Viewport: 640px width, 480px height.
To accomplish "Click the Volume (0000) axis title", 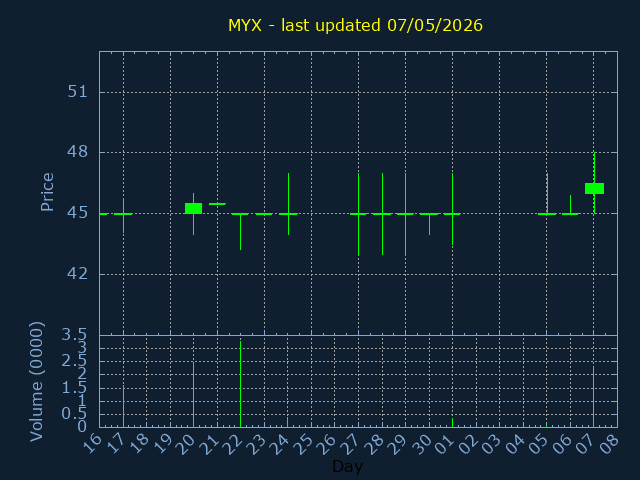I will click(x=36, y=382).
